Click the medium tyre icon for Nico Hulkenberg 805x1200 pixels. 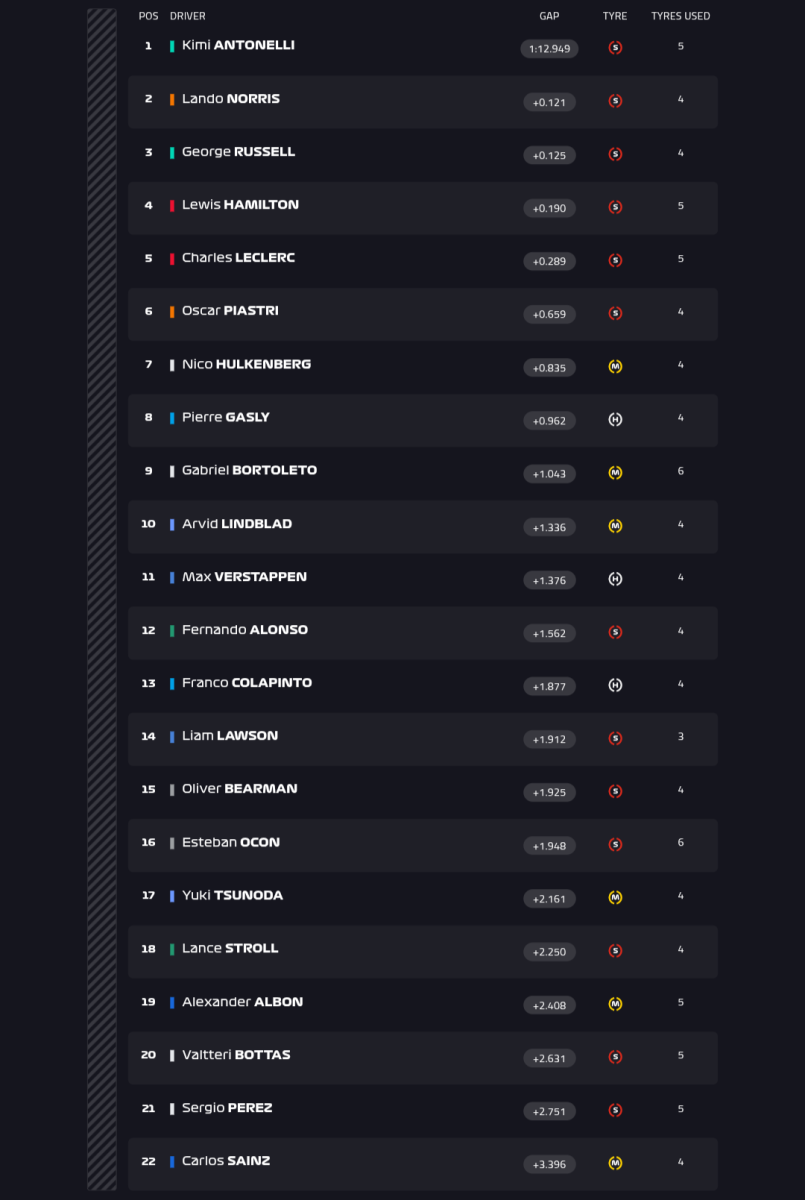click(x=615, y=367)
